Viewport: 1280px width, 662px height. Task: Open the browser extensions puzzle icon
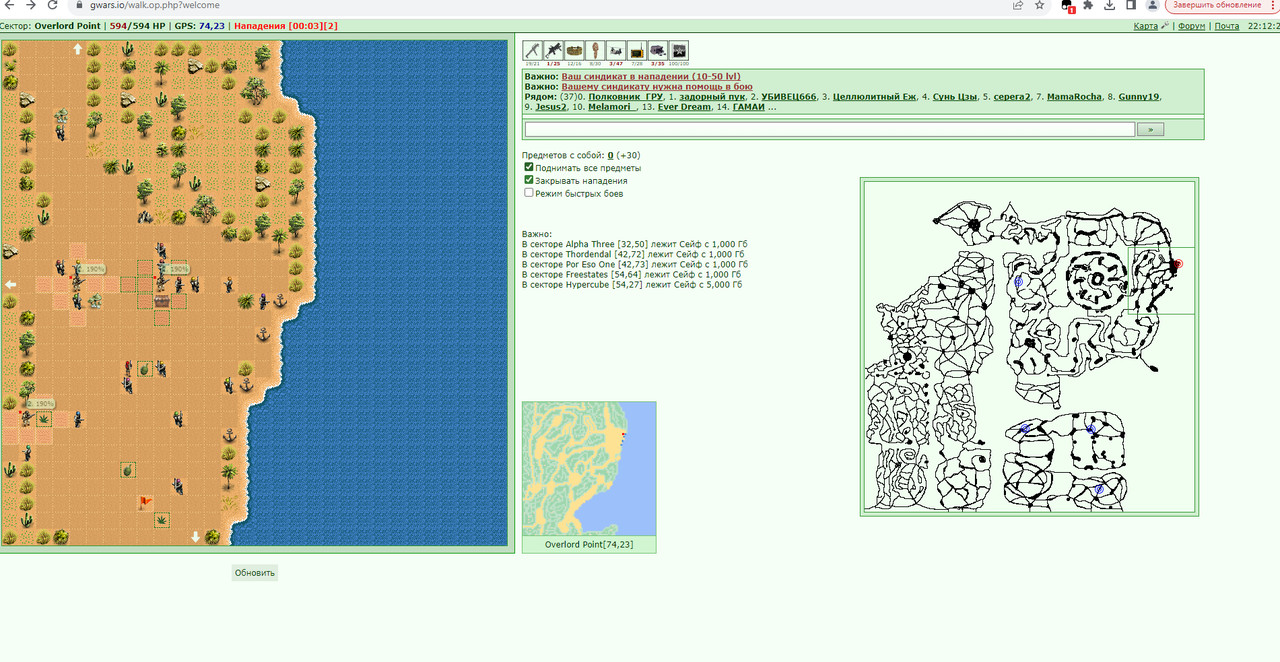[x=1088, y=5]
